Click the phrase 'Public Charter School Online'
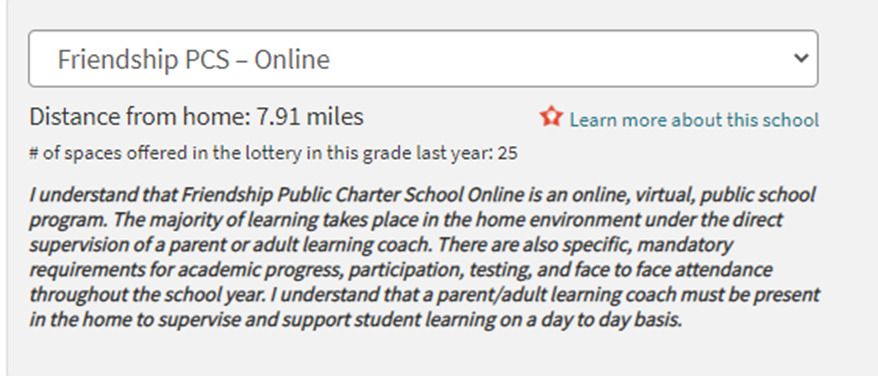Screen dimensions: 878x376 point(399,195)
